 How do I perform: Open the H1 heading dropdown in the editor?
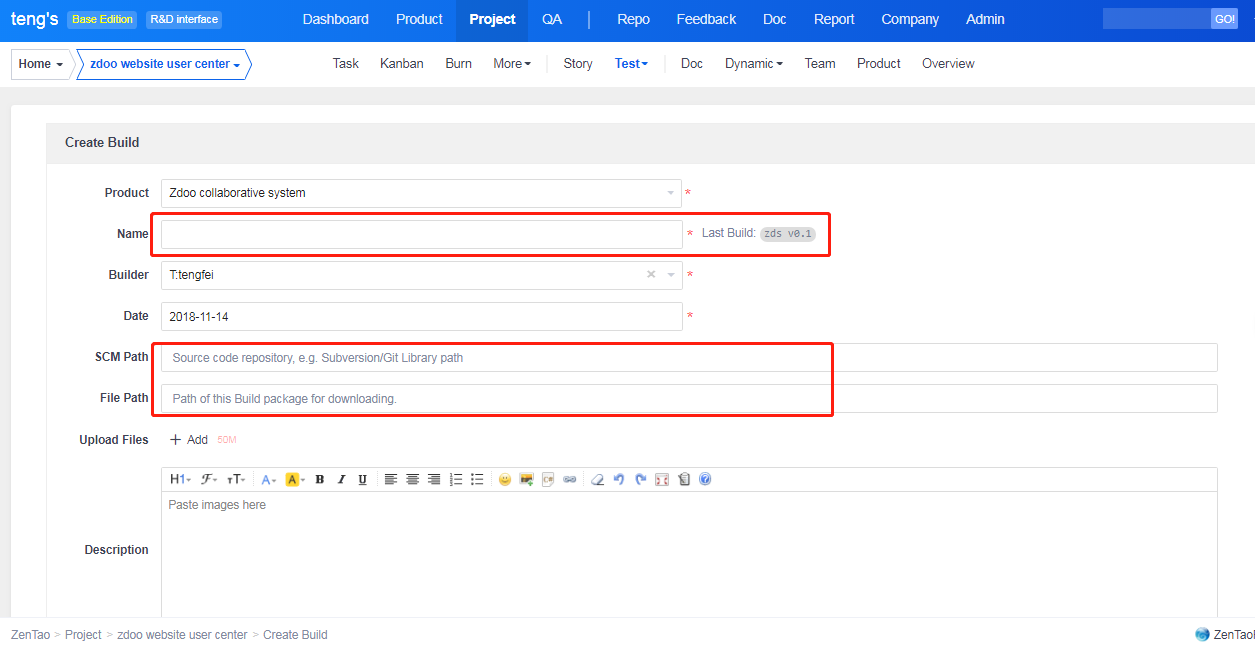click(x=180, y=480)
